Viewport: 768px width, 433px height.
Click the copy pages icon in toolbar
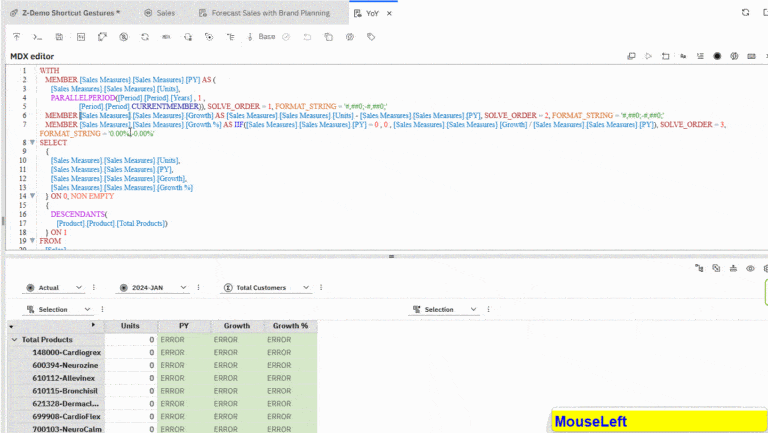[x=329, y=37]
